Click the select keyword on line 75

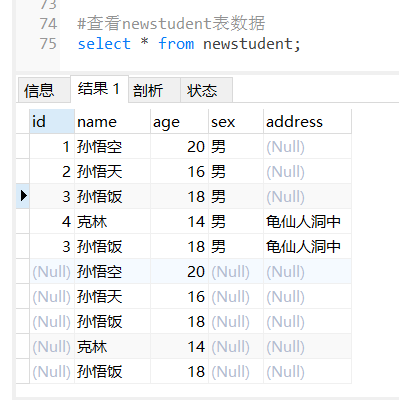click(104, 44)
